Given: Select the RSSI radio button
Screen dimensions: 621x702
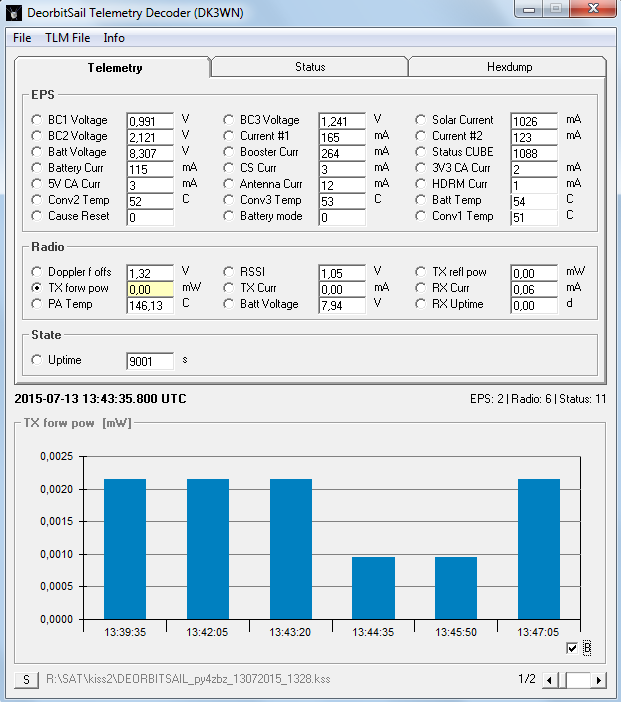Looking at the screenshot, I should point(230,272).
